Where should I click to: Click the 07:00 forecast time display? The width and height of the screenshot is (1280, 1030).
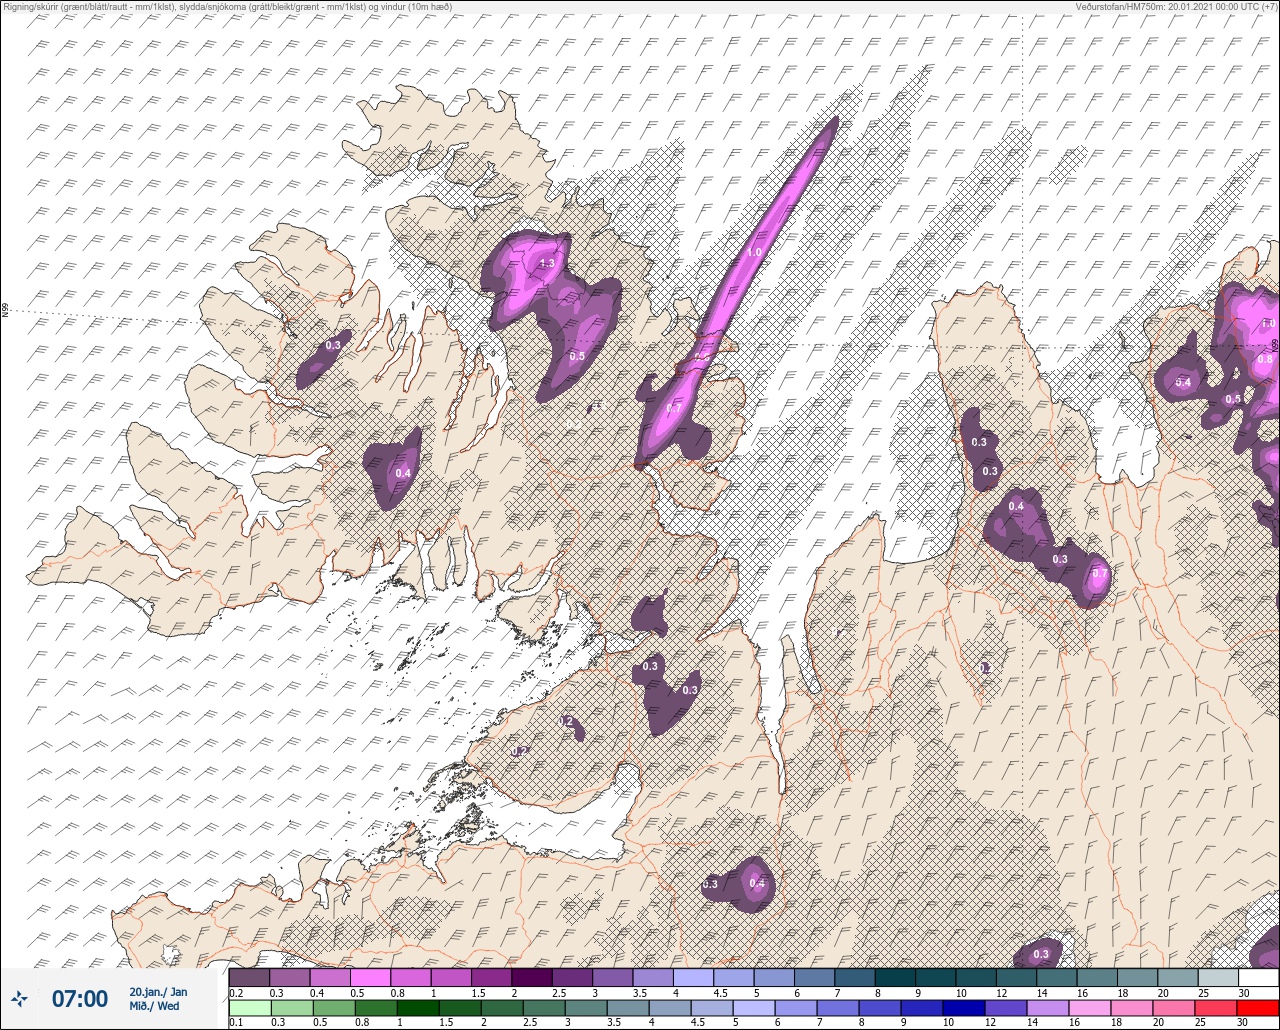click(x=80, y=998)
